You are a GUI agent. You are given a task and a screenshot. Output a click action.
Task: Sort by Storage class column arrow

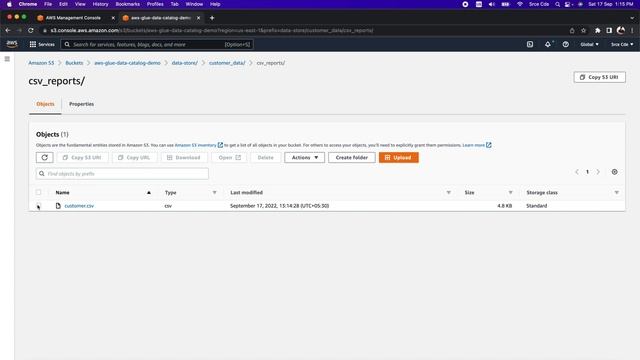[616, 192]
